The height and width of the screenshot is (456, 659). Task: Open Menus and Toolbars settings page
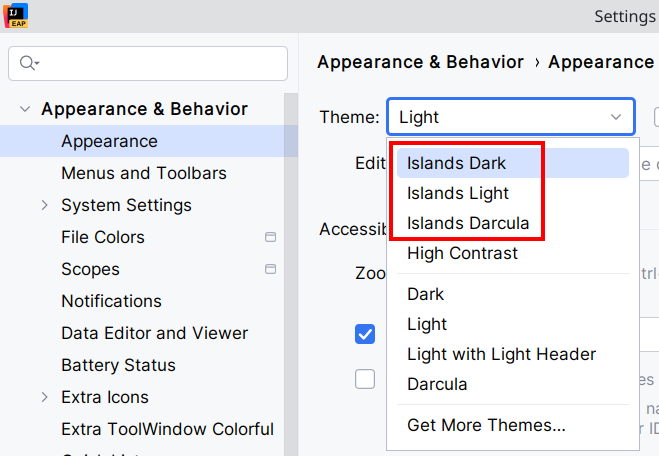144,173
